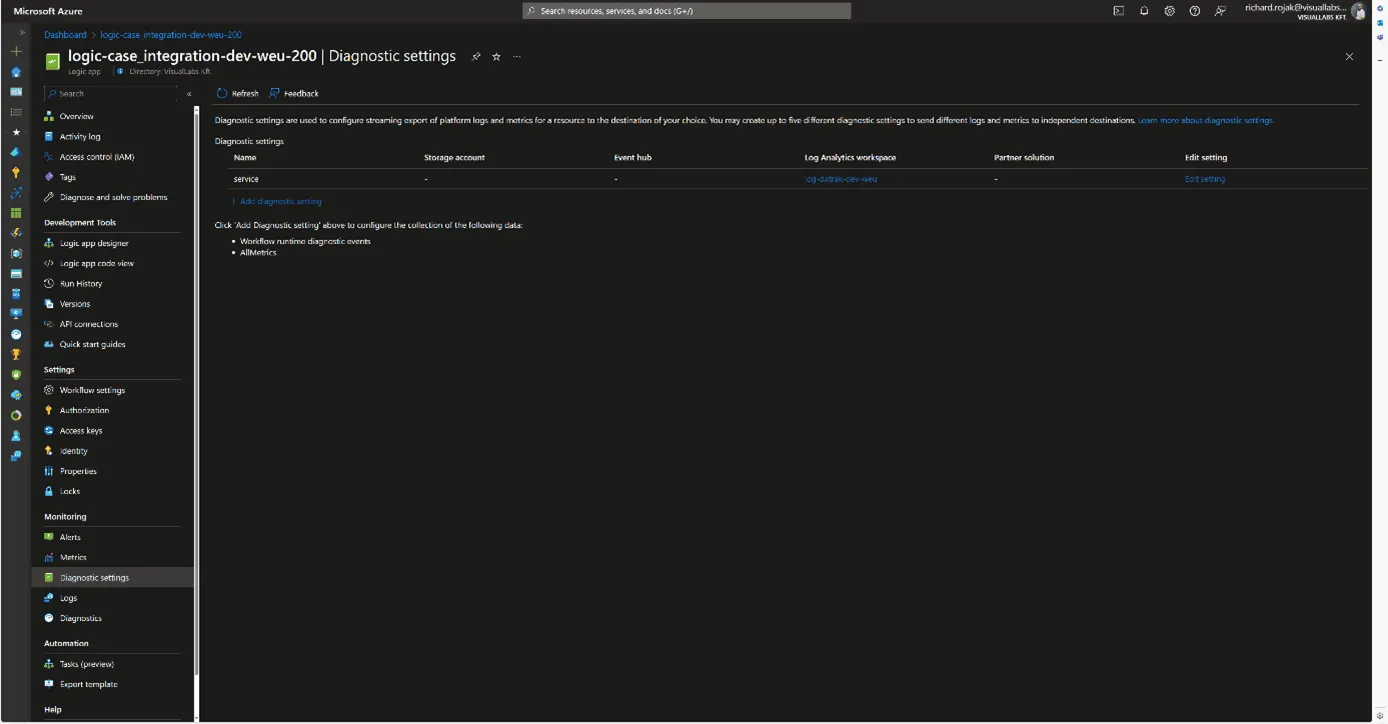Click the resource menu vertical scrollbar
This screenshot has height=724, width=1388.
(197, 392)
